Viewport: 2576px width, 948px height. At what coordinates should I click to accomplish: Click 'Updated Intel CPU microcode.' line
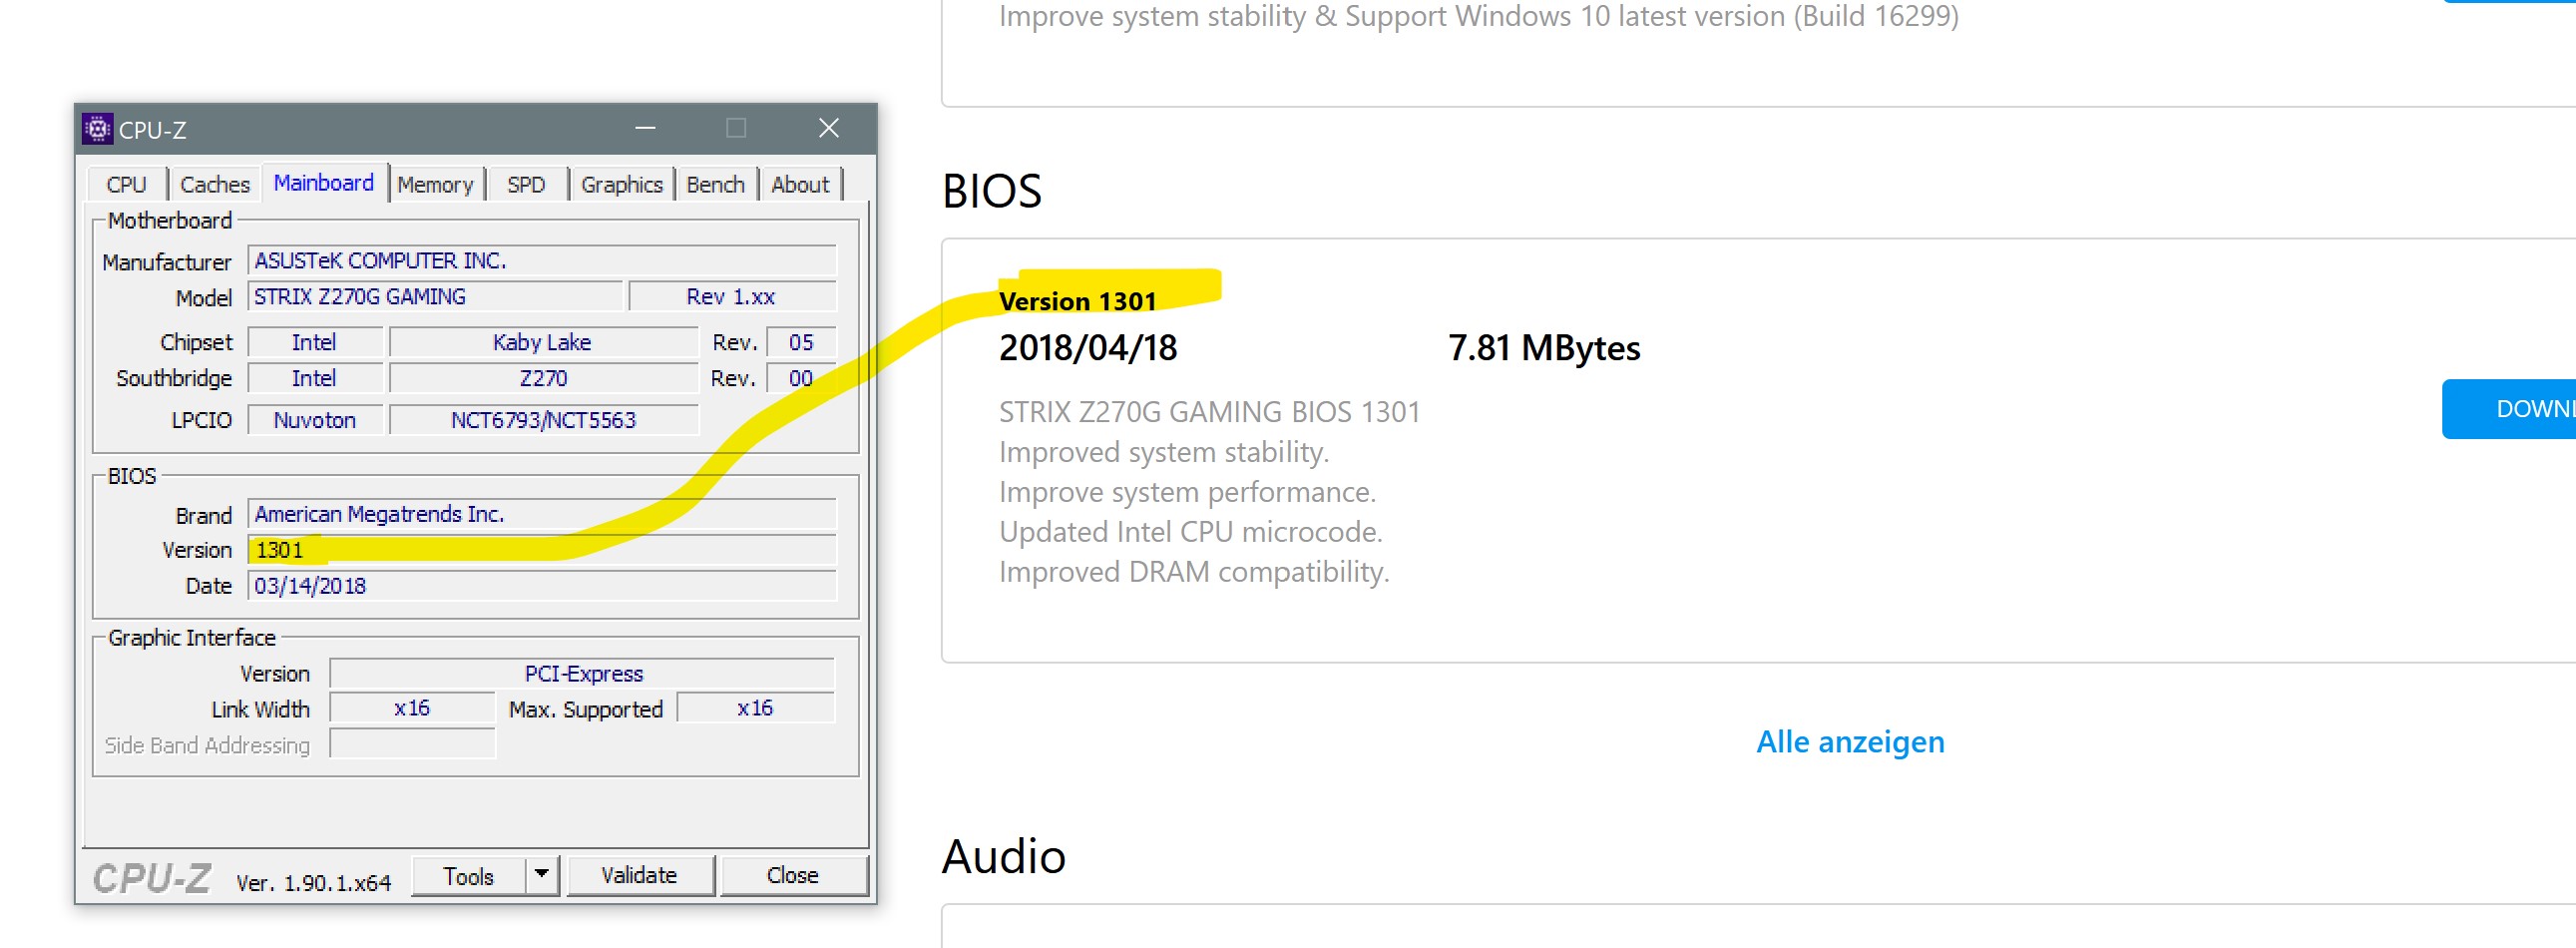pyautogui.click(x=1190, y=532)
